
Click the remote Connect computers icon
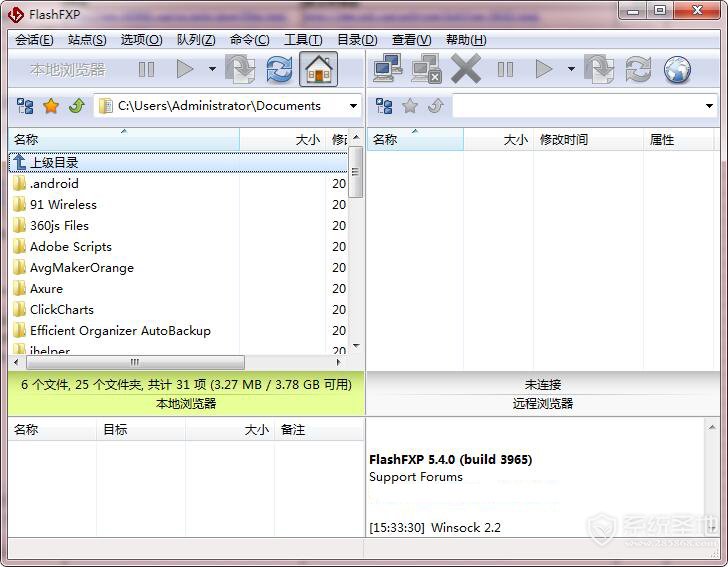[388, 69]
